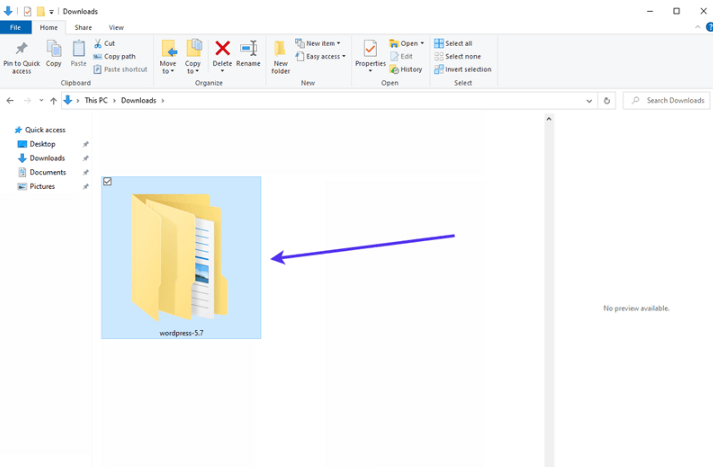Open the Copy to menu
The width and height of the screenshot is (713, 467).
193,57
